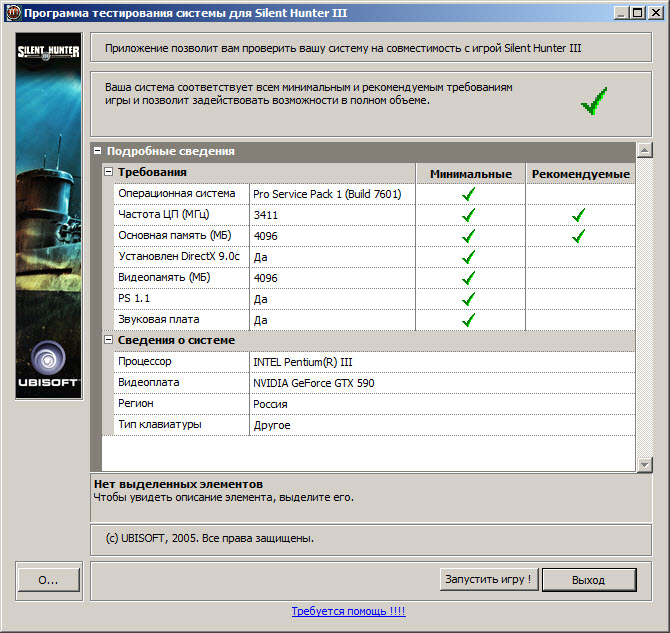Collapse the Подробные сведения section
This screenshot has width=670, height=633.
pyautogui.click(x=97, y=151)
